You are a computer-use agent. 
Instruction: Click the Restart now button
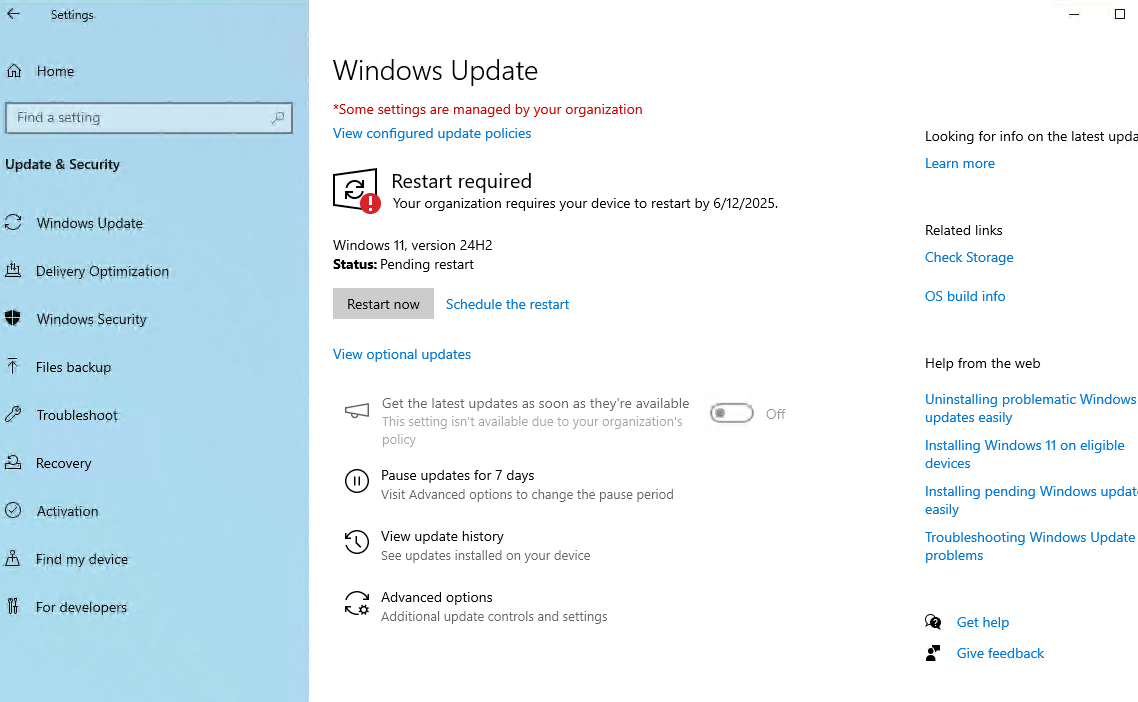(x=383, y=303)
